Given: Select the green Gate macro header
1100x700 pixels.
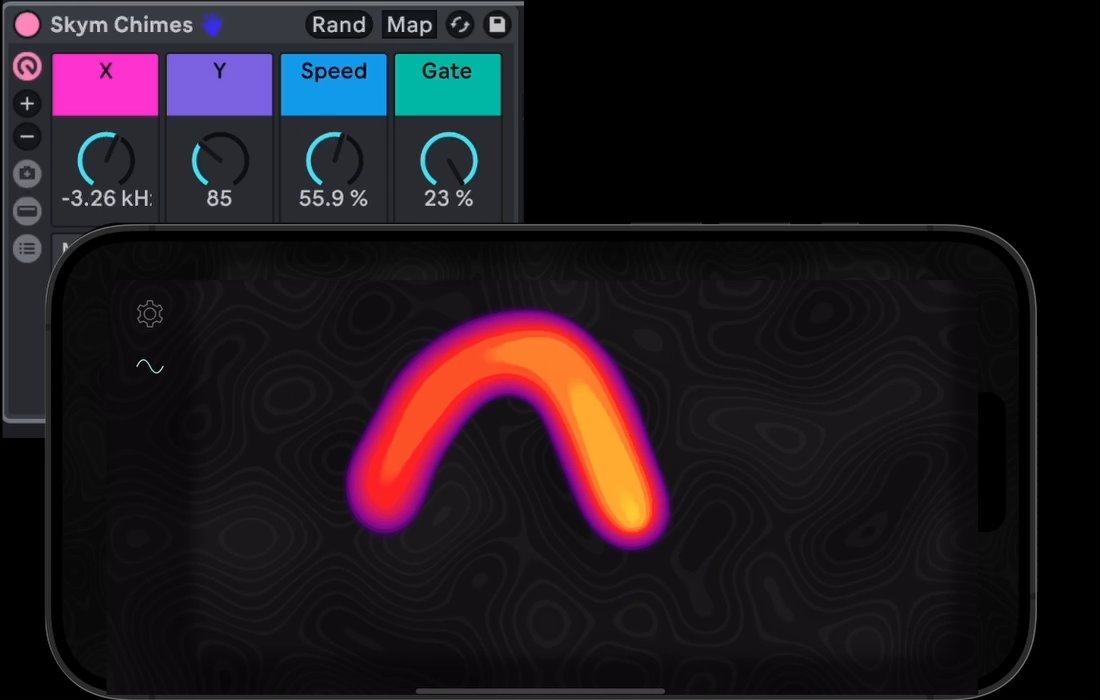Looking at the screenshot, I should pyautogui.click(x=448, y=84).
